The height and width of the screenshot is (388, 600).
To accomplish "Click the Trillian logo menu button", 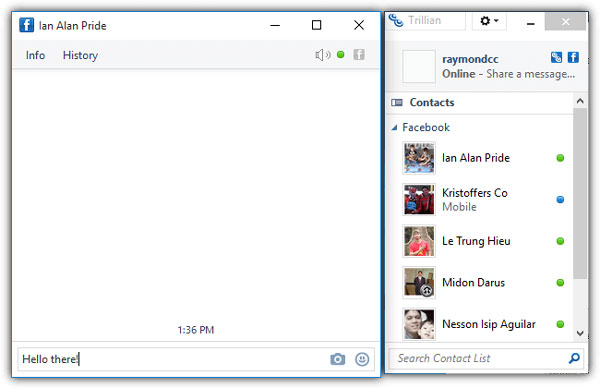I will (426, 21).
